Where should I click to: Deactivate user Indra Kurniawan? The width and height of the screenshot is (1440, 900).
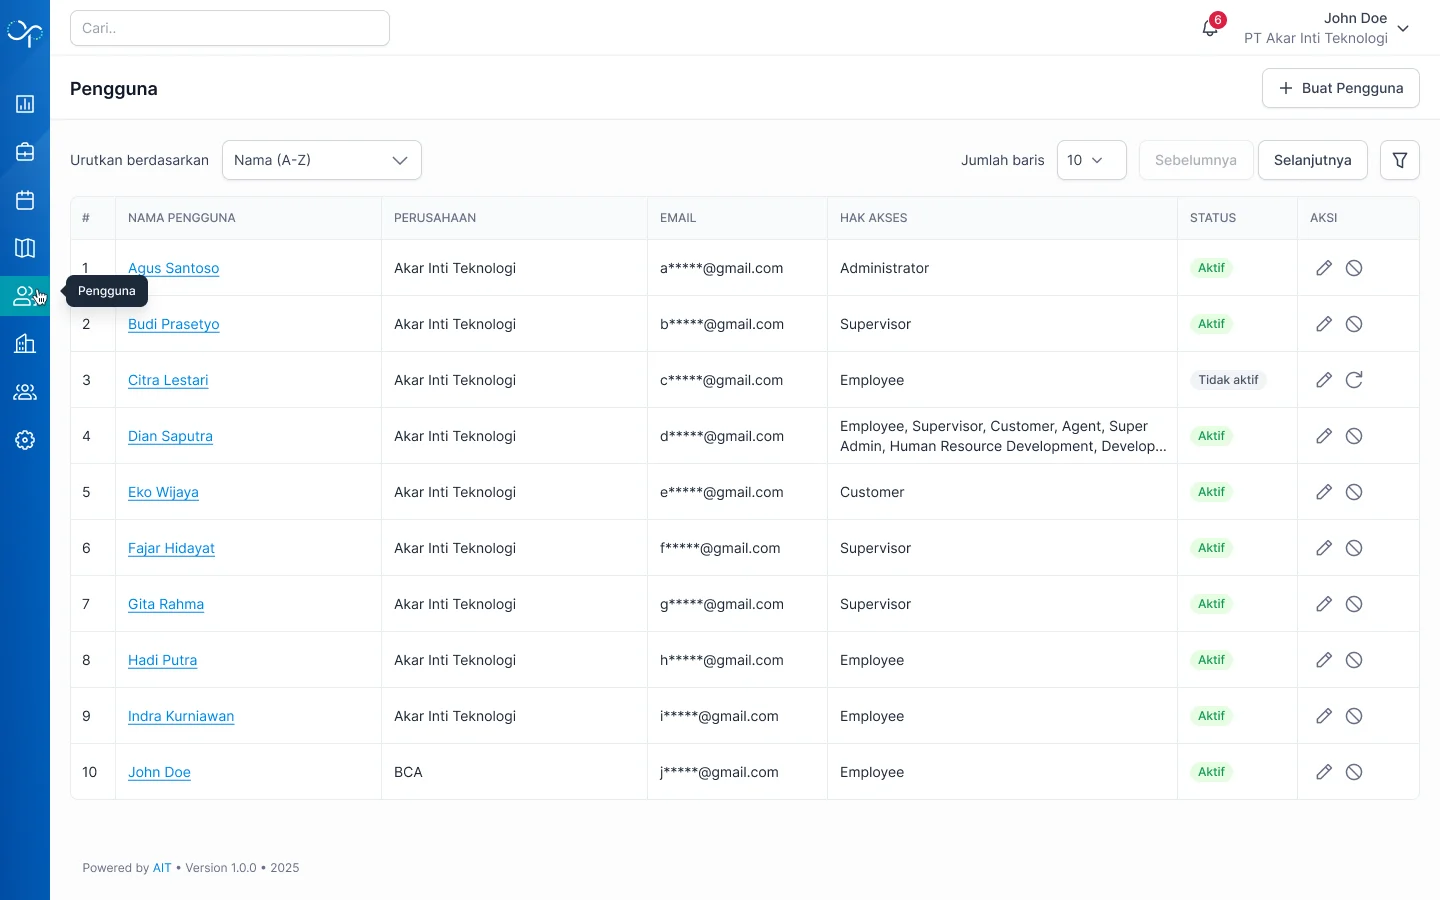[x=1354, y=716]
